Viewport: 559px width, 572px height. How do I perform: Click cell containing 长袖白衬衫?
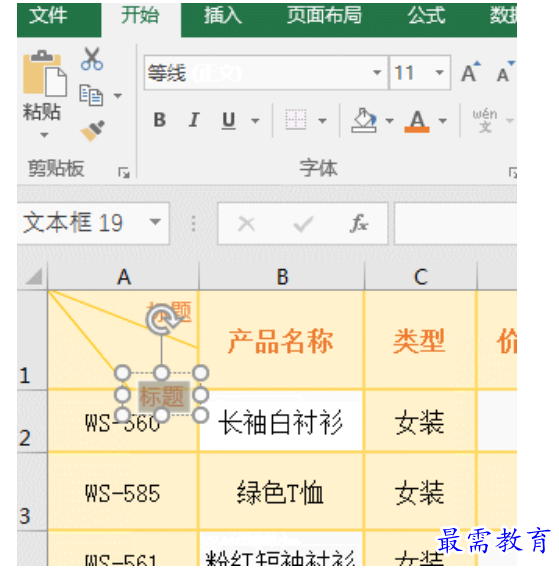click(x=281, y=422)
